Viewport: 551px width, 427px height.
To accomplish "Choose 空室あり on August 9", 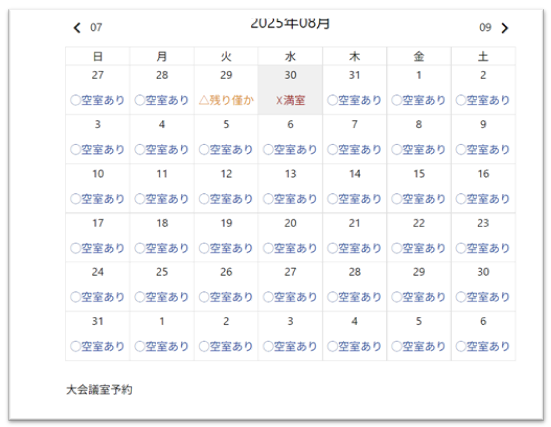I will [483, 150].
